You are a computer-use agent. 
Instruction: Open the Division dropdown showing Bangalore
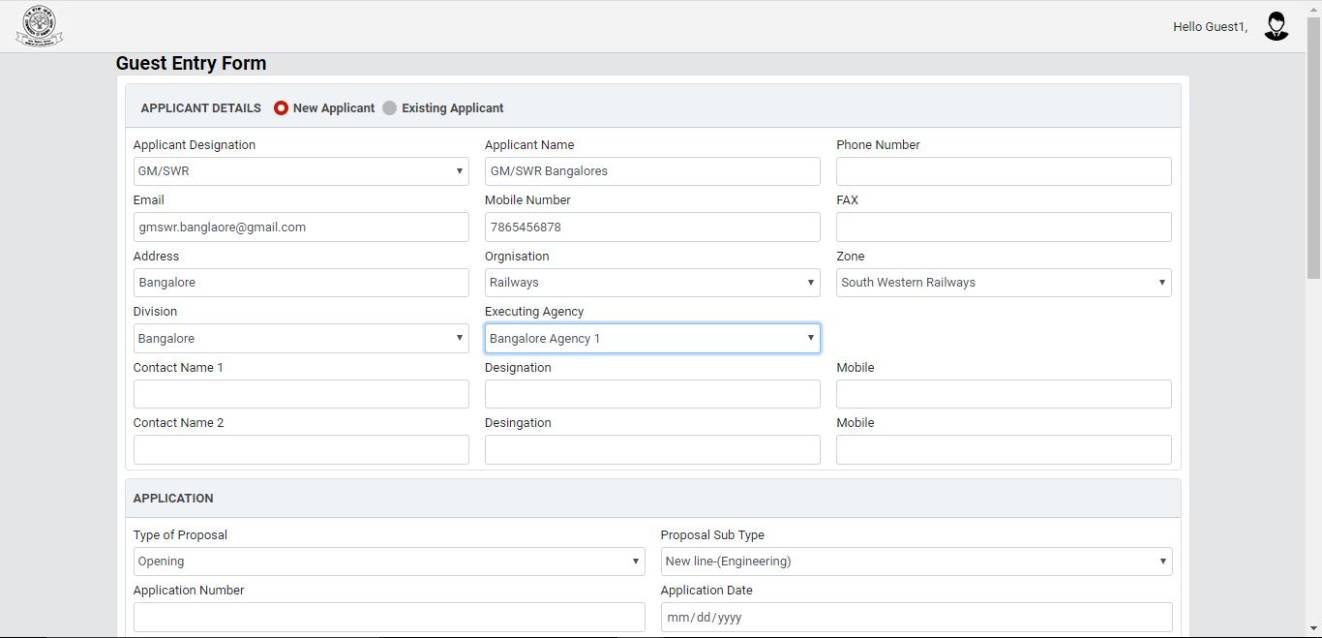[300, 339]
